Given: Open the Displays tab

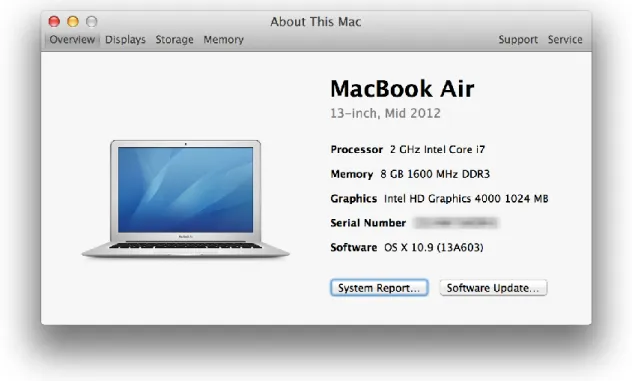Looking at the screenshot, I should 125,40.
